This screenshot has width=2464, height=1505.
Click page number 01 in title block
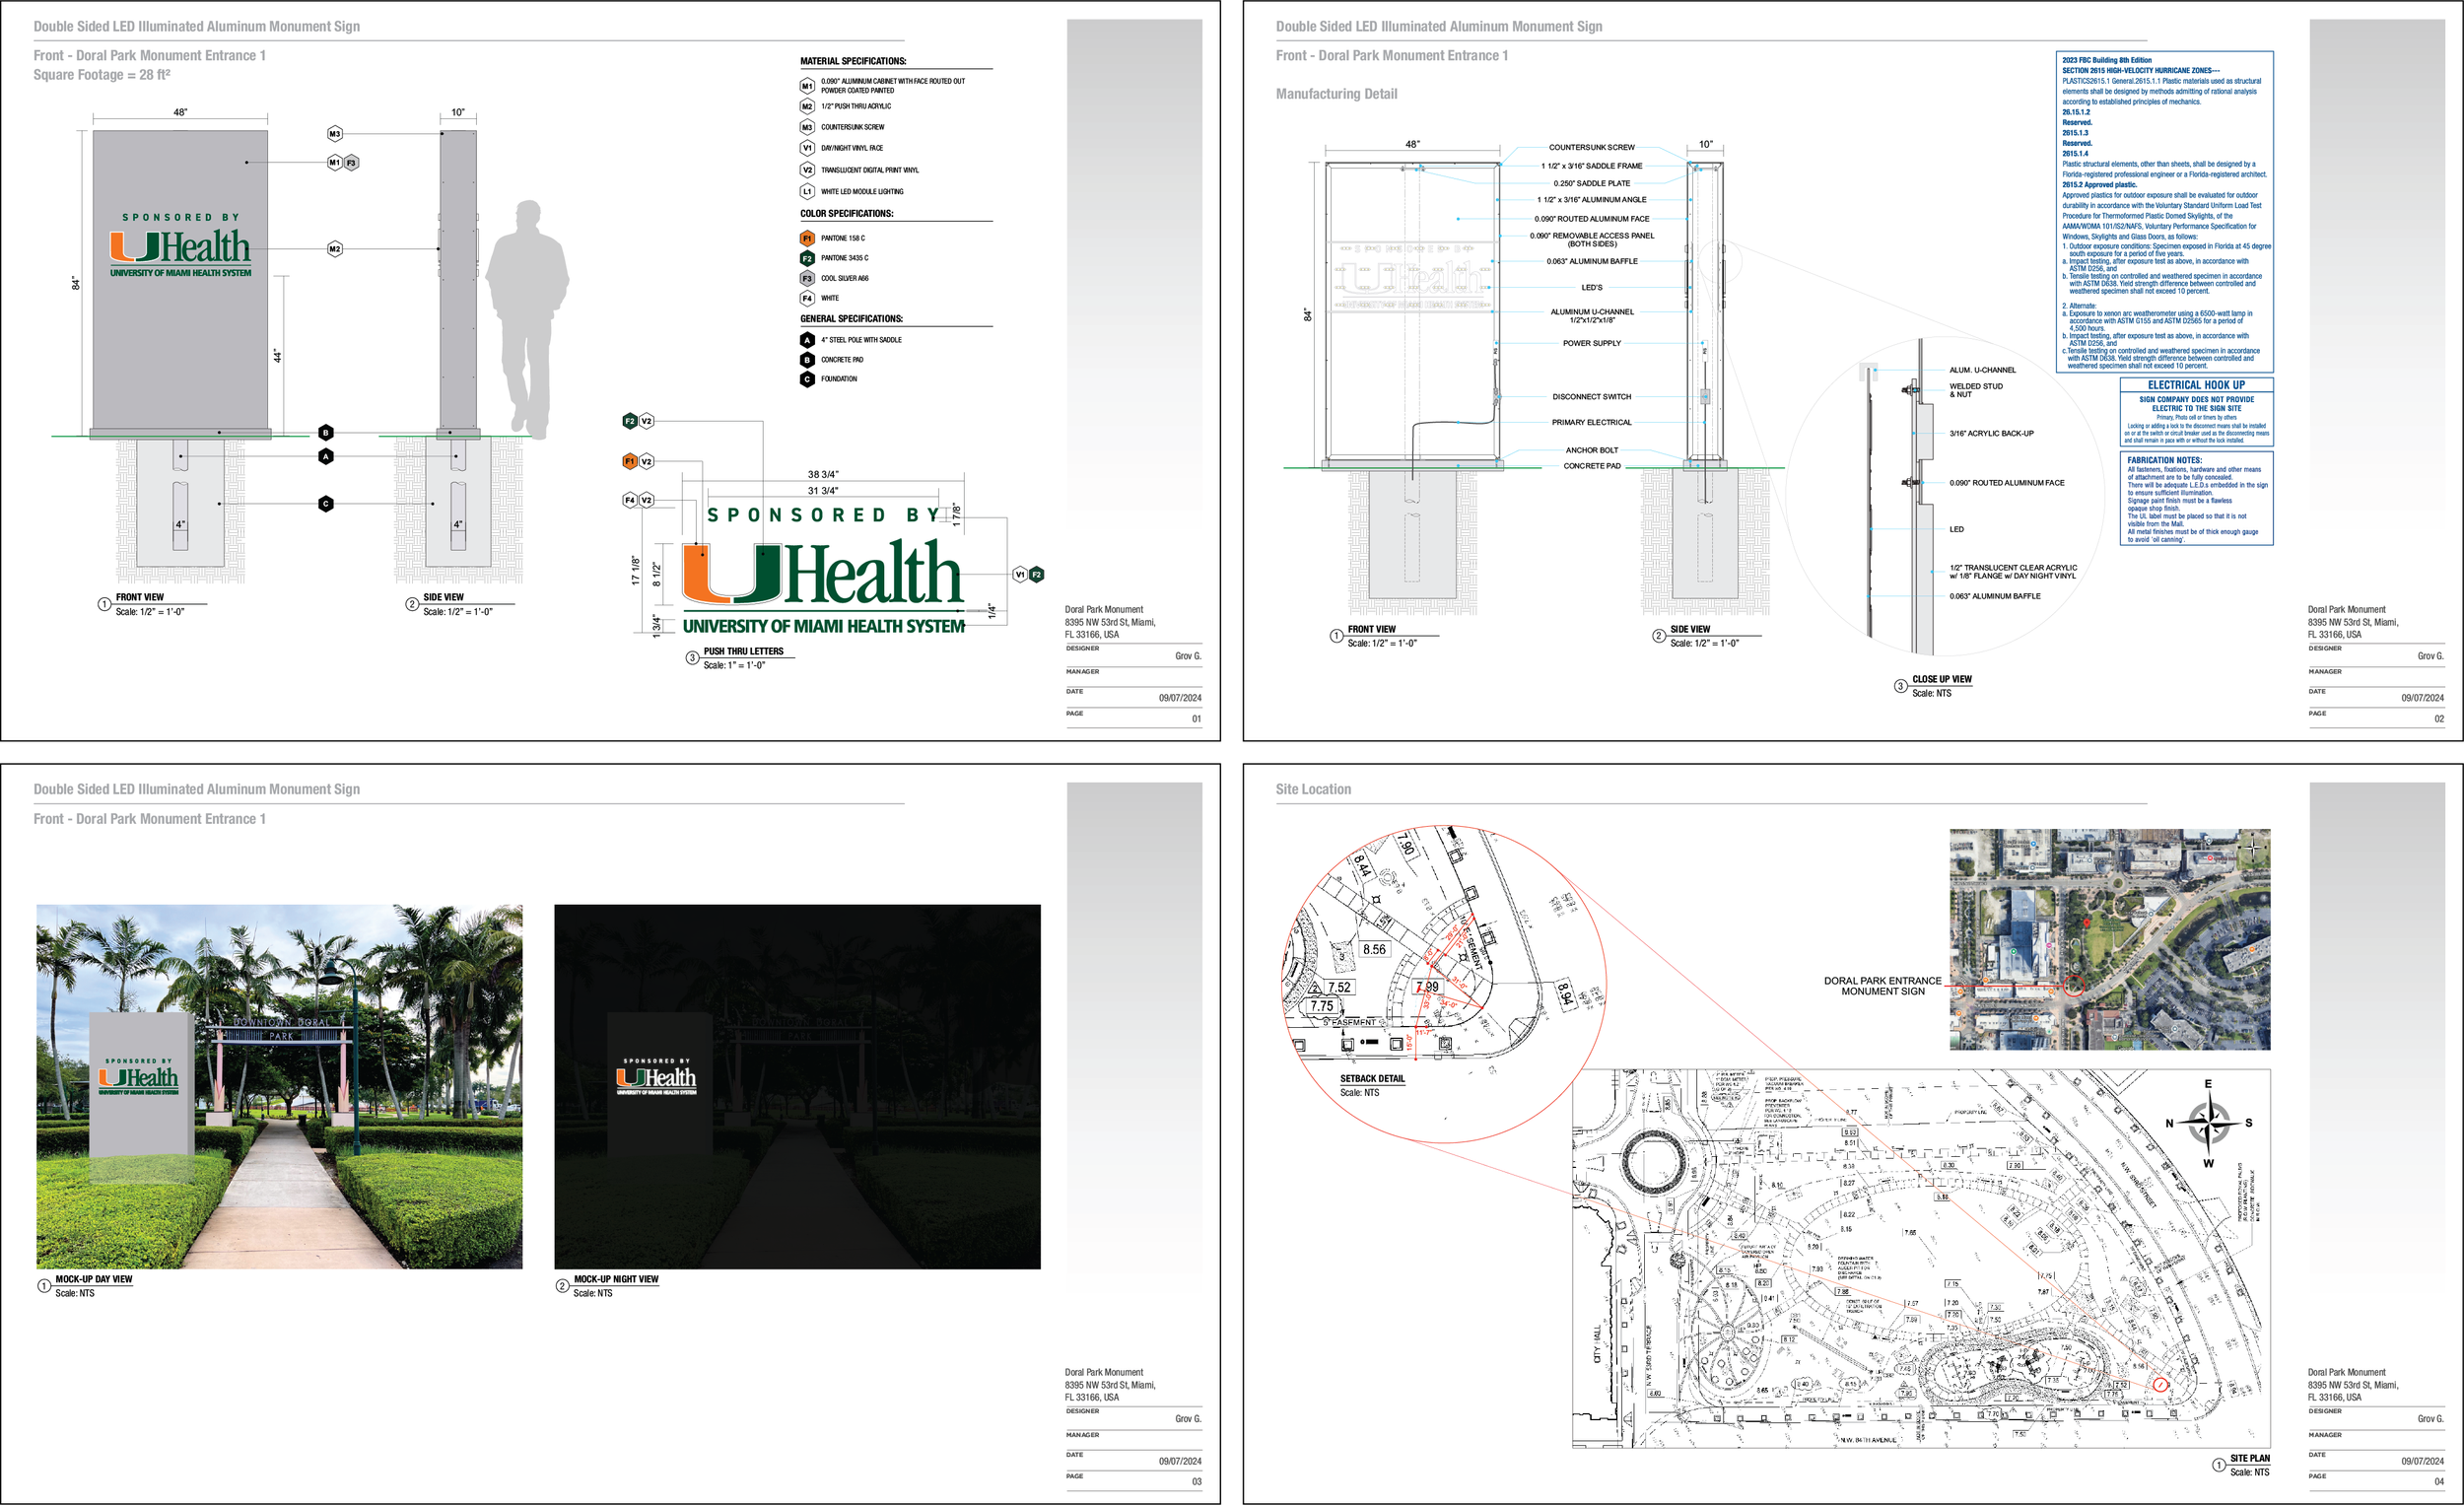coord(1196,719)
